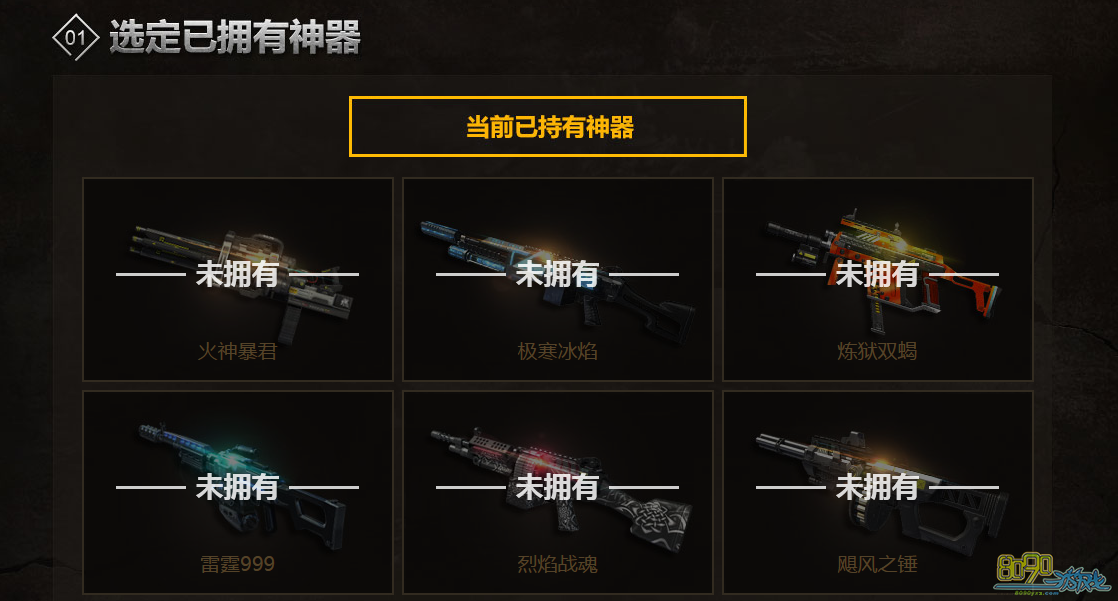Select the 飓风之锤 weapon image
The height and width of the screenshot is (601, 1118).
tap(883, 490)
